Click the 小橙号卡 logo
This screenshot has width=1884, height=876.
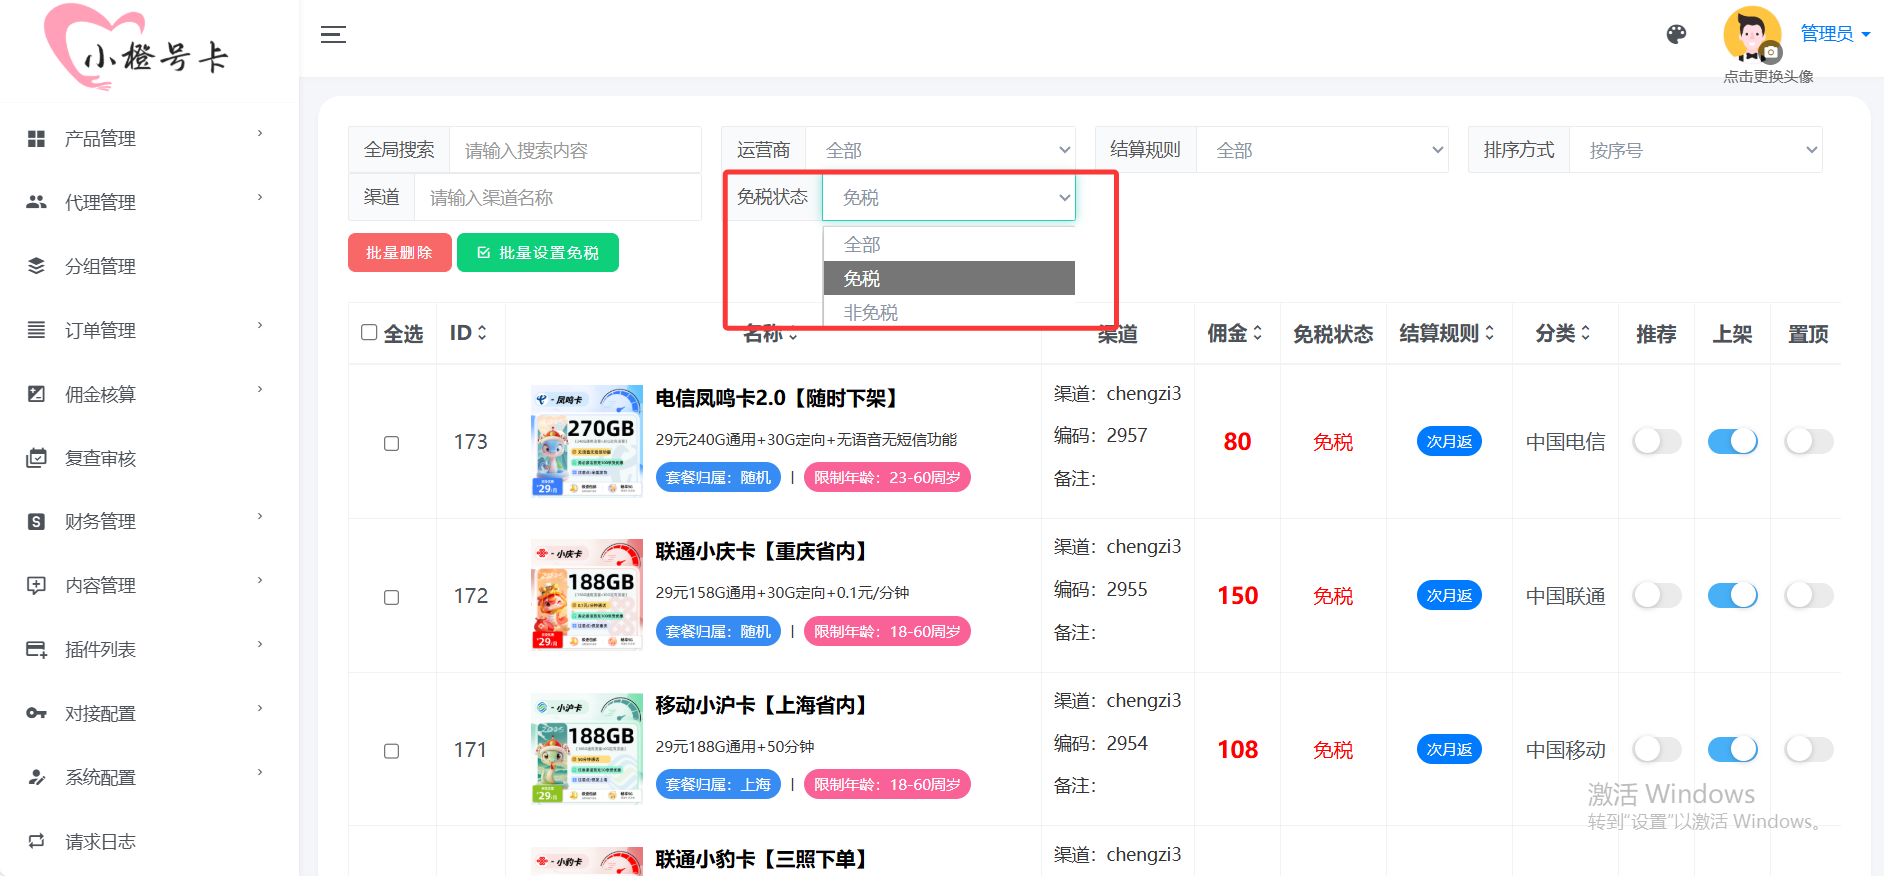point(137,48)
